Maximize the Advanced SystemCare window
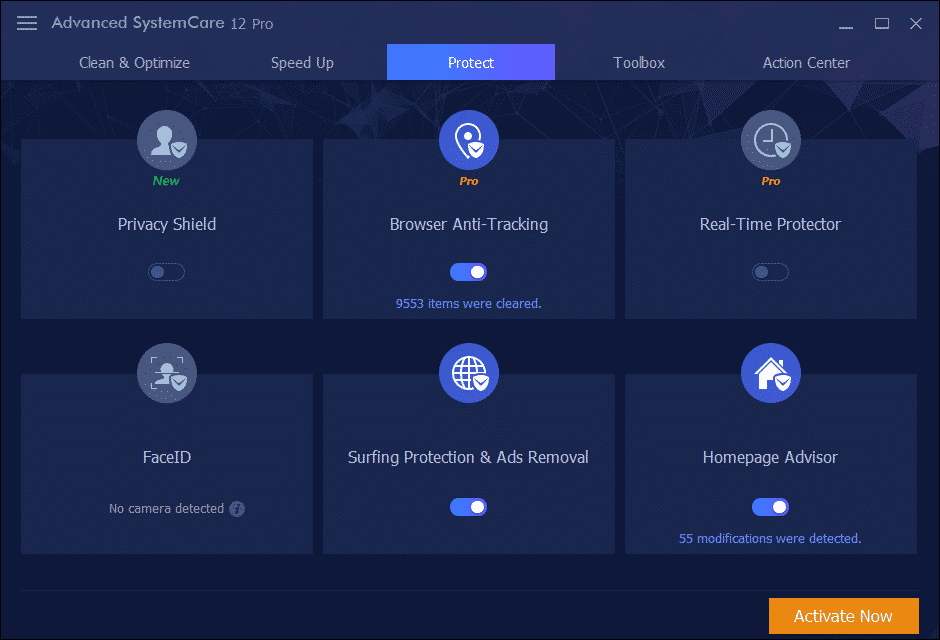Image resolution: width=940 pixels, height=640 pixels. point(881,23)
